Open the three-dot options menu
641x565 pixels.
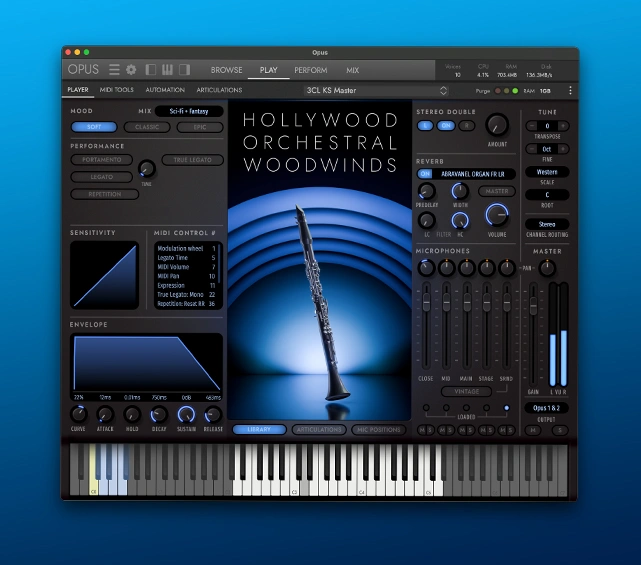pos(570,90)
